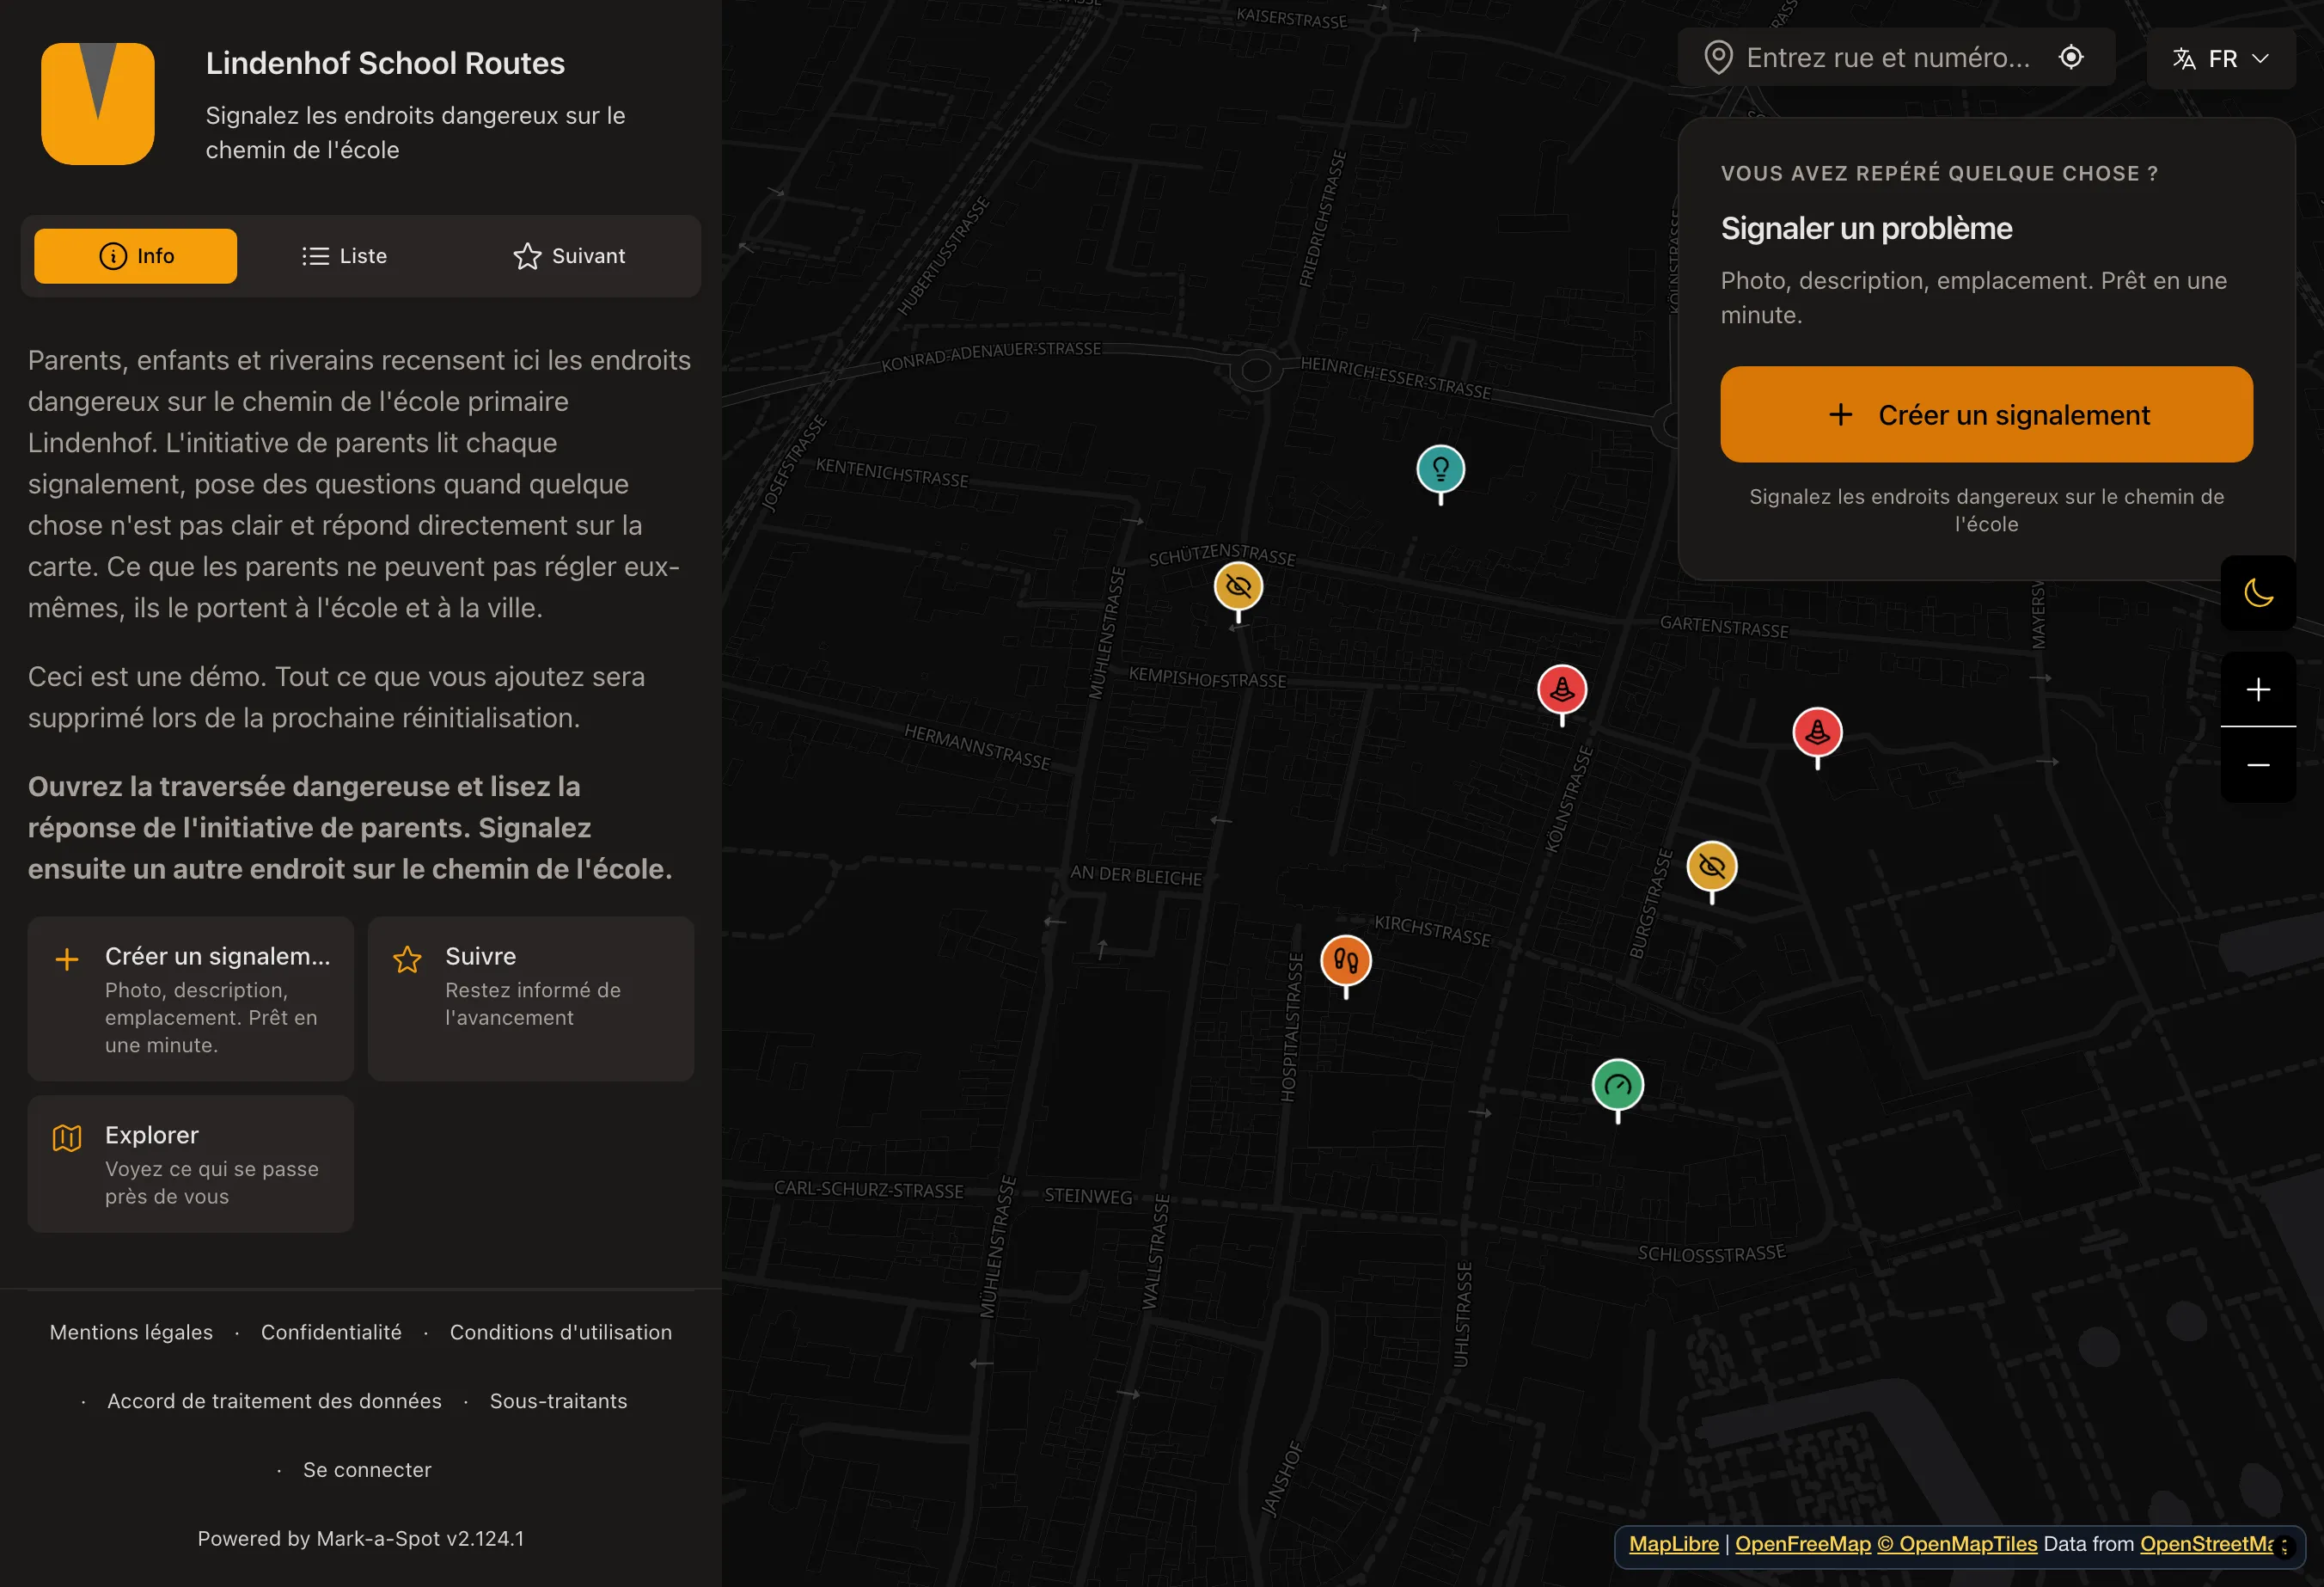Open the Mentions légales link
Viewport: 2324px width, 1587px height.
(131, 1332)
